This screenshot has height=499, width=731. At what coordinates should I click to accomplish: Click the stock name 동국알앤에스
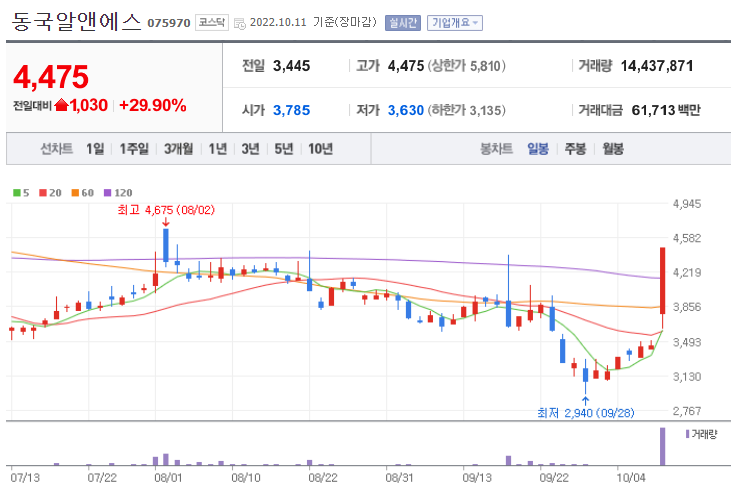pyautogui.click(x=76, y=22)
